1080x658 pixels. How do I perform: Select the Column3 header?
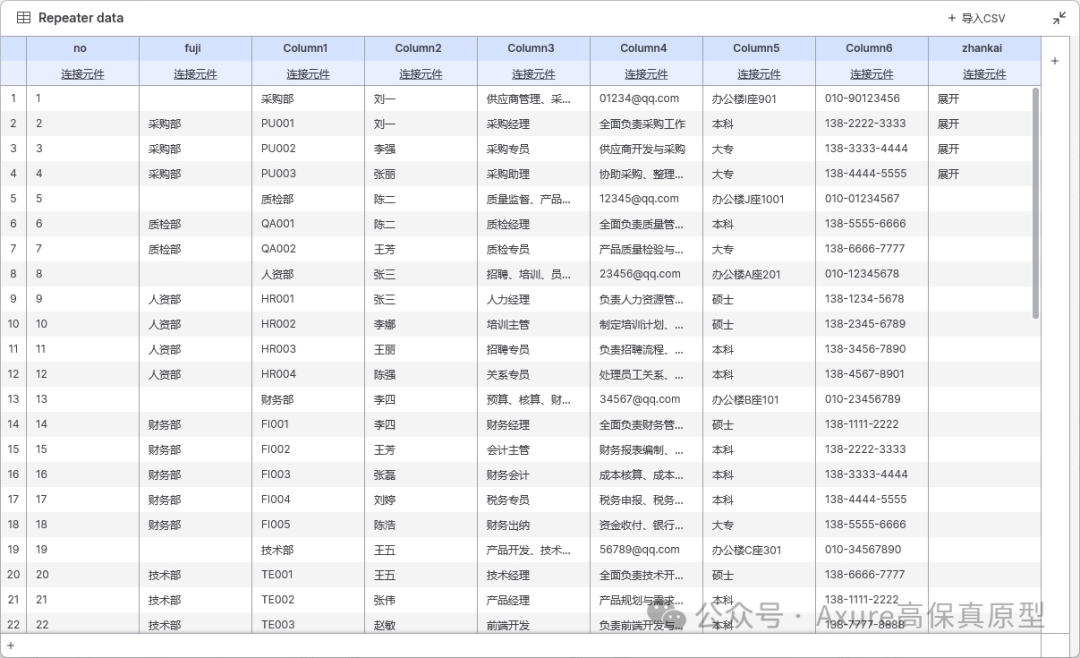[534, 48]
